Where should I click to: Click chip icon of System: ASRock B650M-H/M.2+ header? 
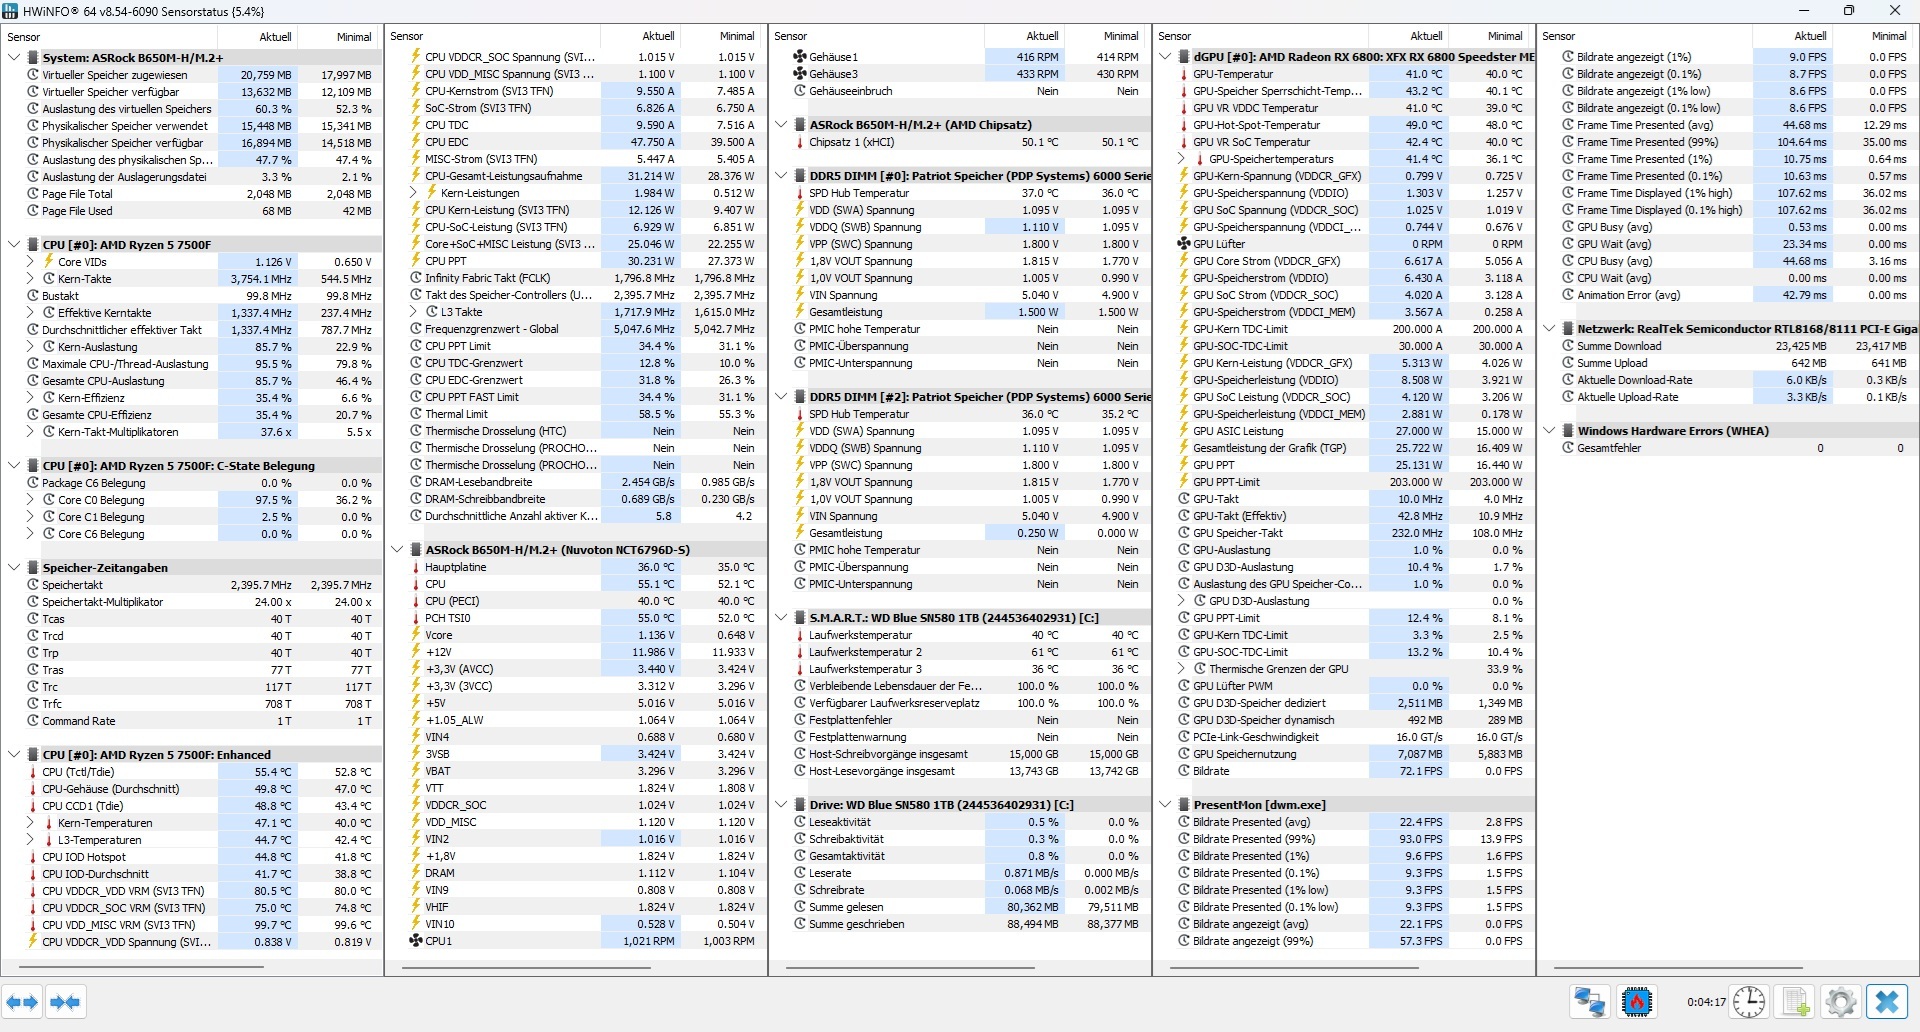coord(32,58)
